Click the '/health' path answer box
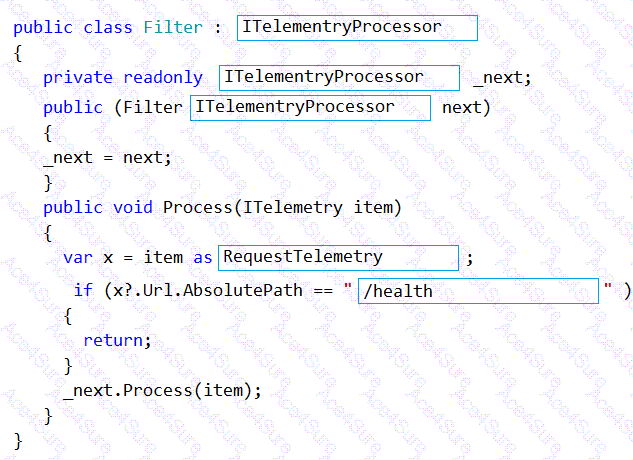 pos(477,291)
